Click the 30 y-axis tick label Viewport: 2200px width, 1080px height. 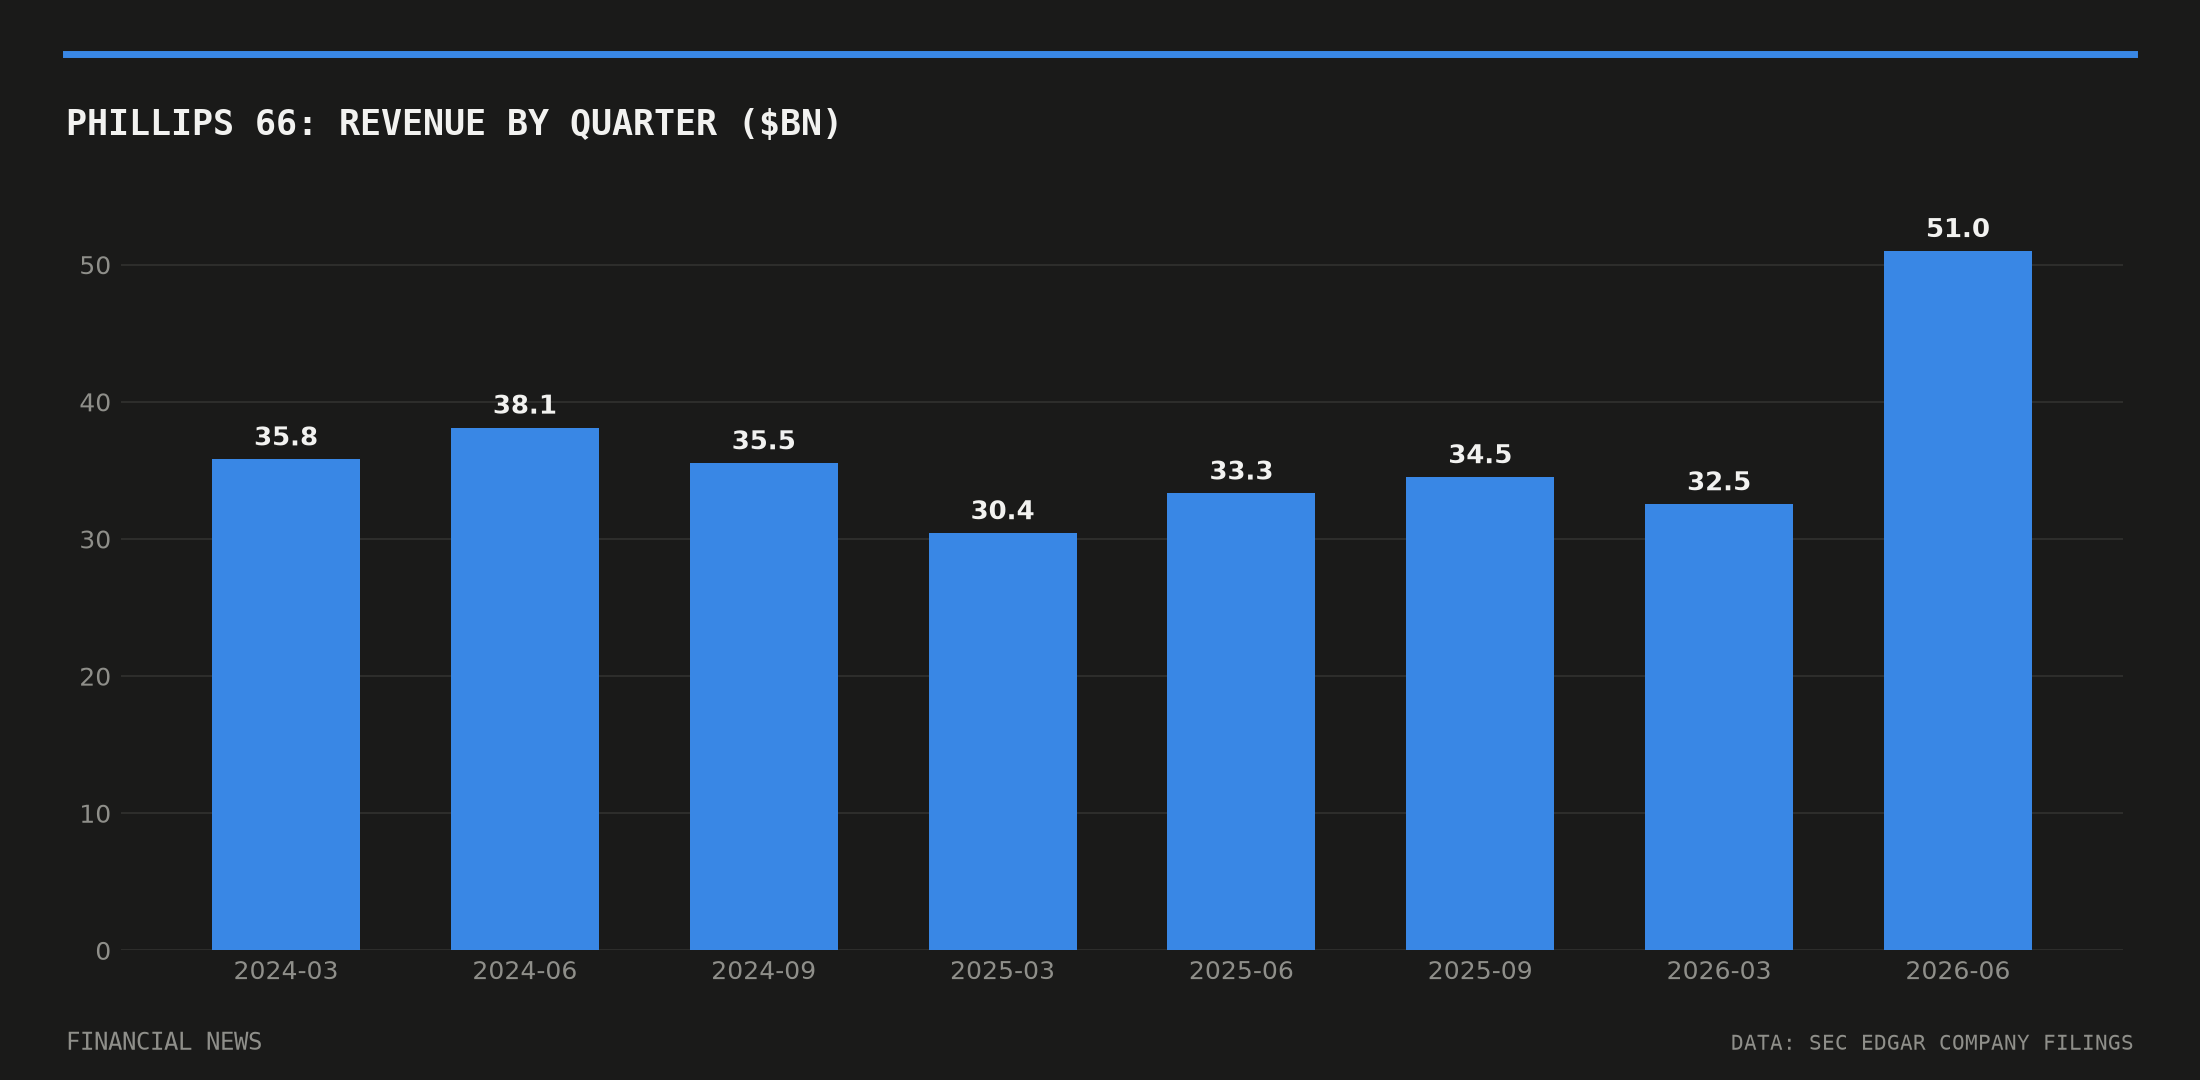pos(95,540)
